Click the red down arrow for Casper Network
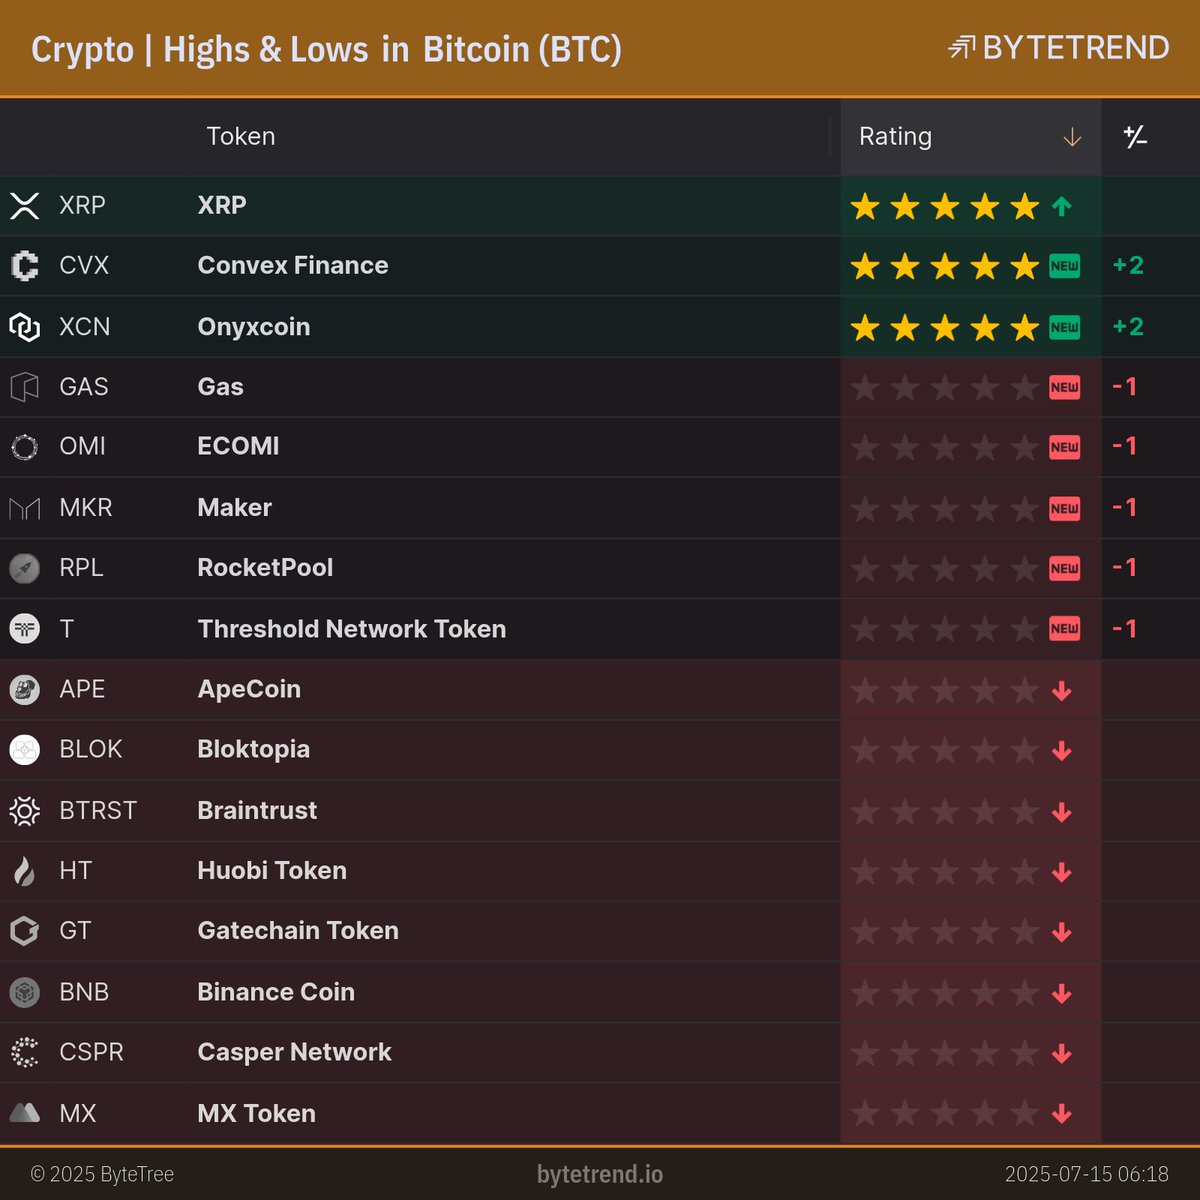Image resolution: width=1200 pixels, height=1200 pixels. tap(1062, 1053)
